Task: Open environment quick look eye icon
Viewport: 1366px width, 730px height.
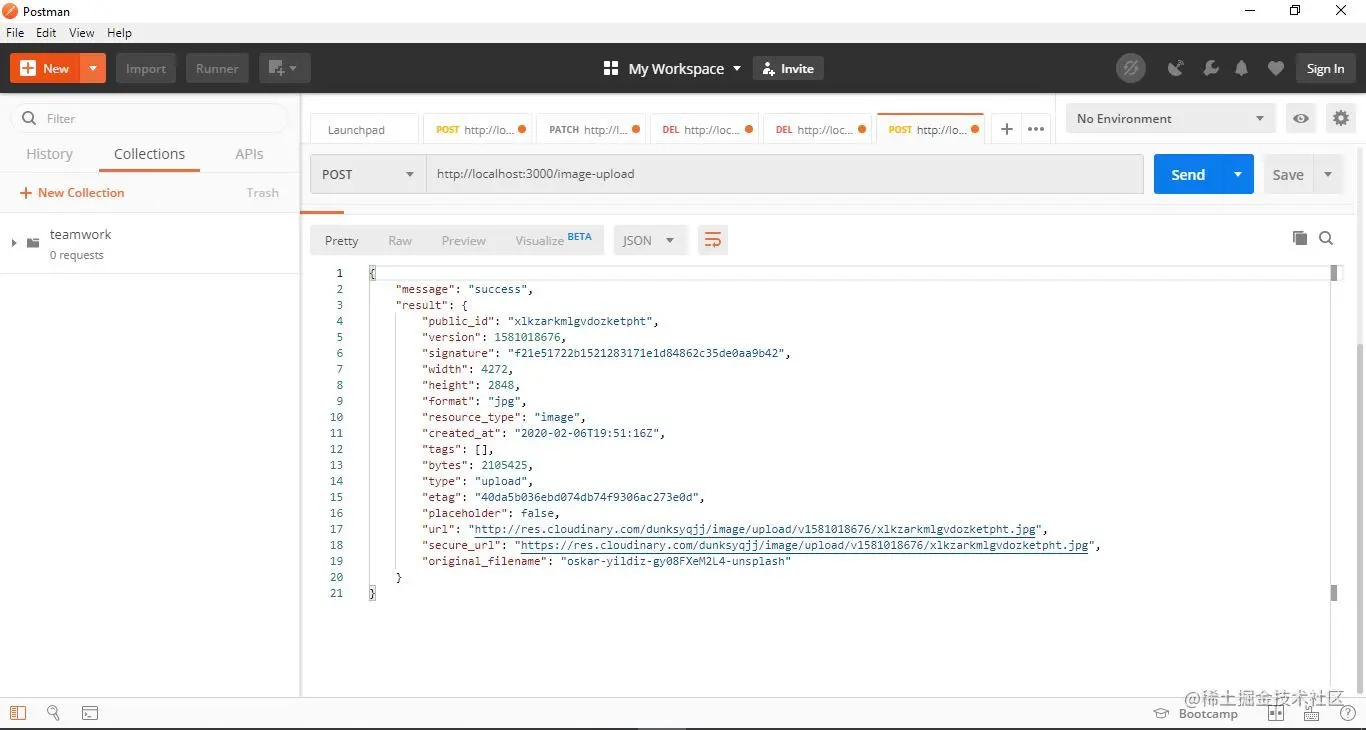Action: tap(1301, 118)
